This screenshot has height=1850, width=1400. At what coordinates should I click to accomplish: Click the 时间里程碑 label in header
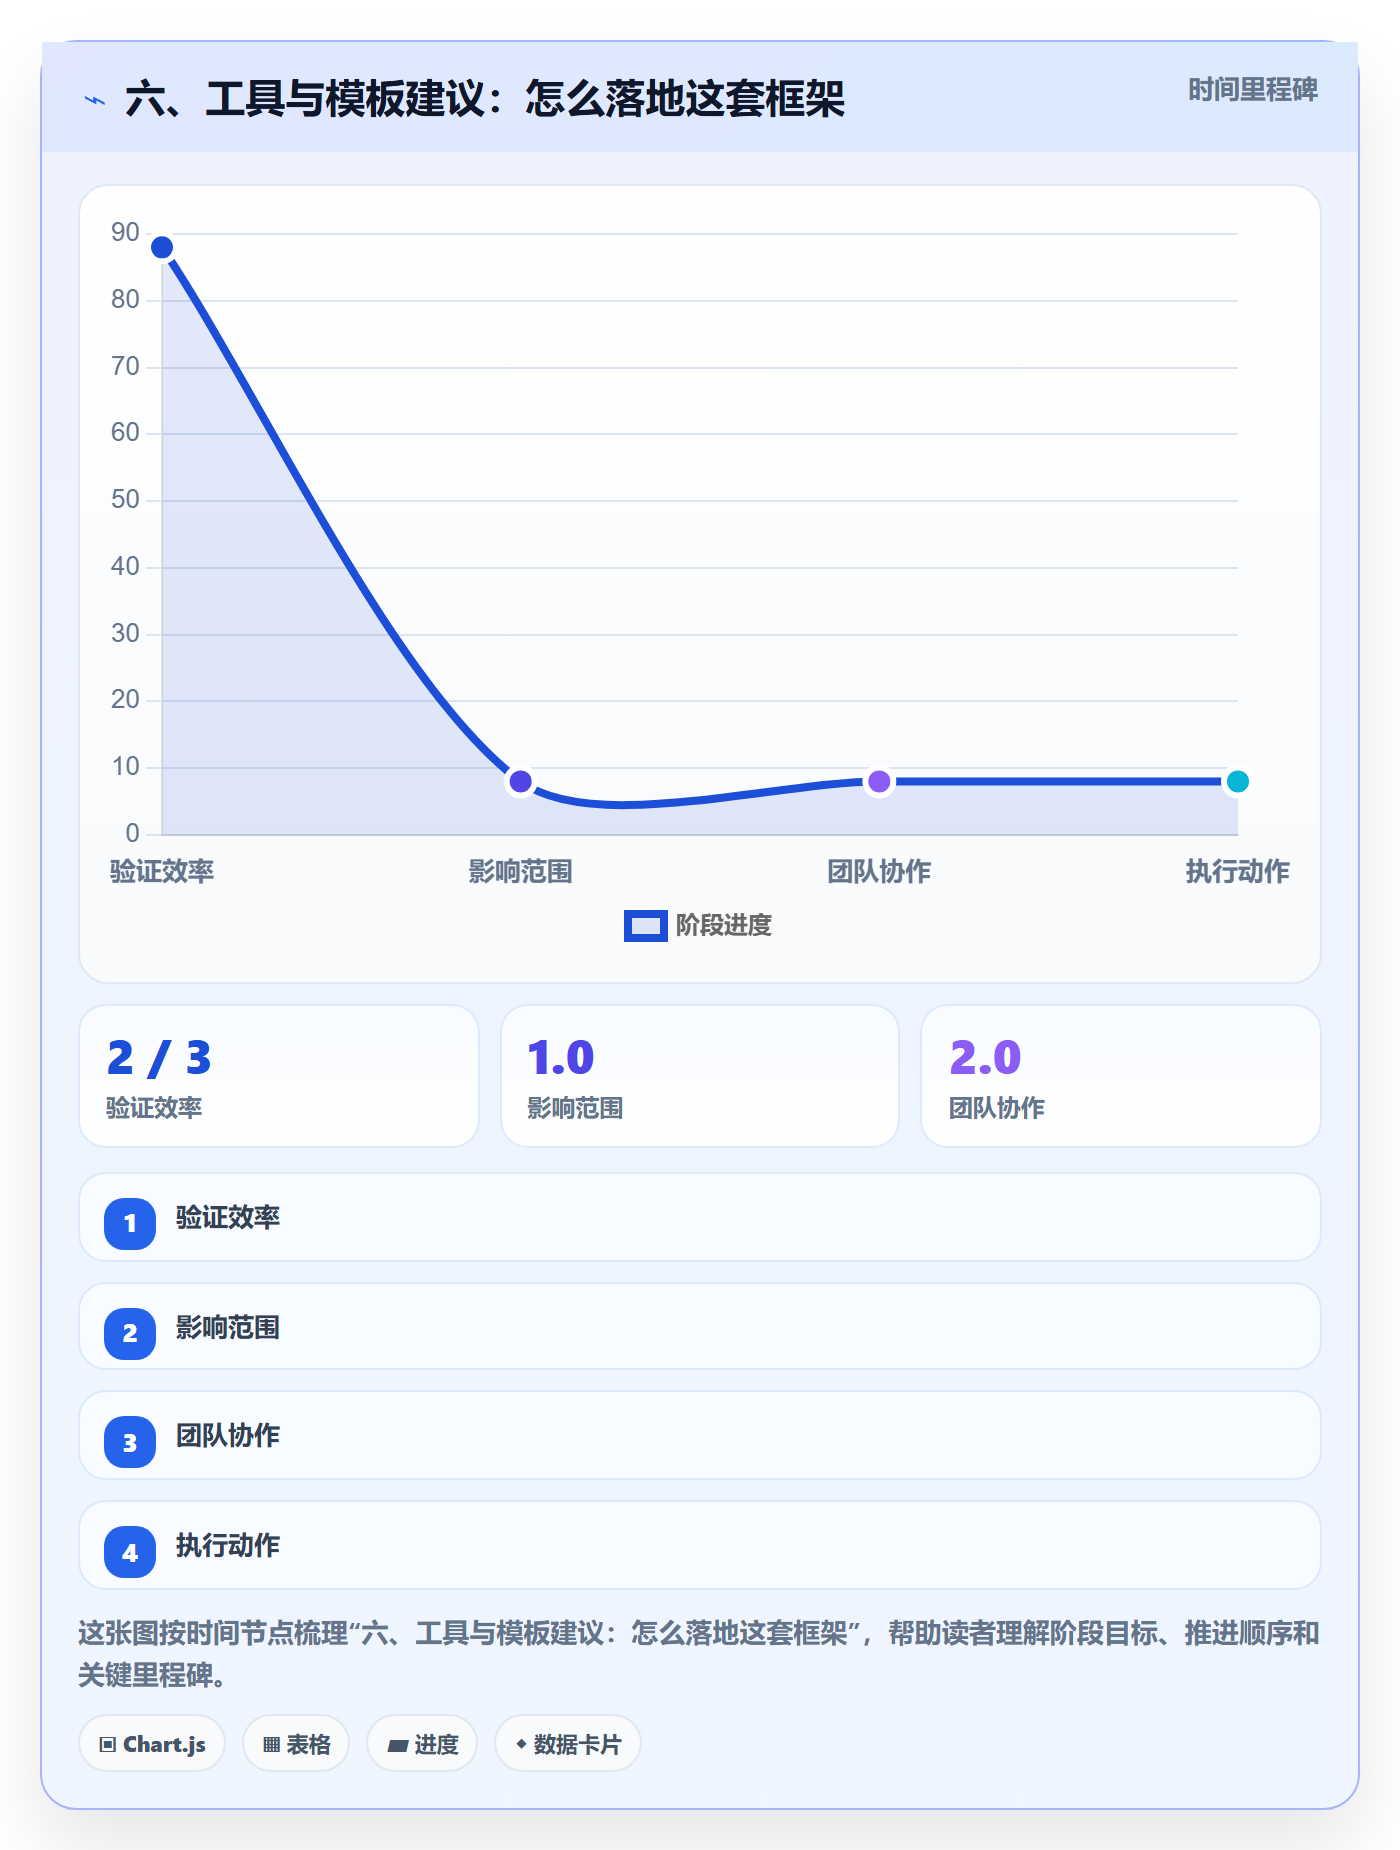1253,90
